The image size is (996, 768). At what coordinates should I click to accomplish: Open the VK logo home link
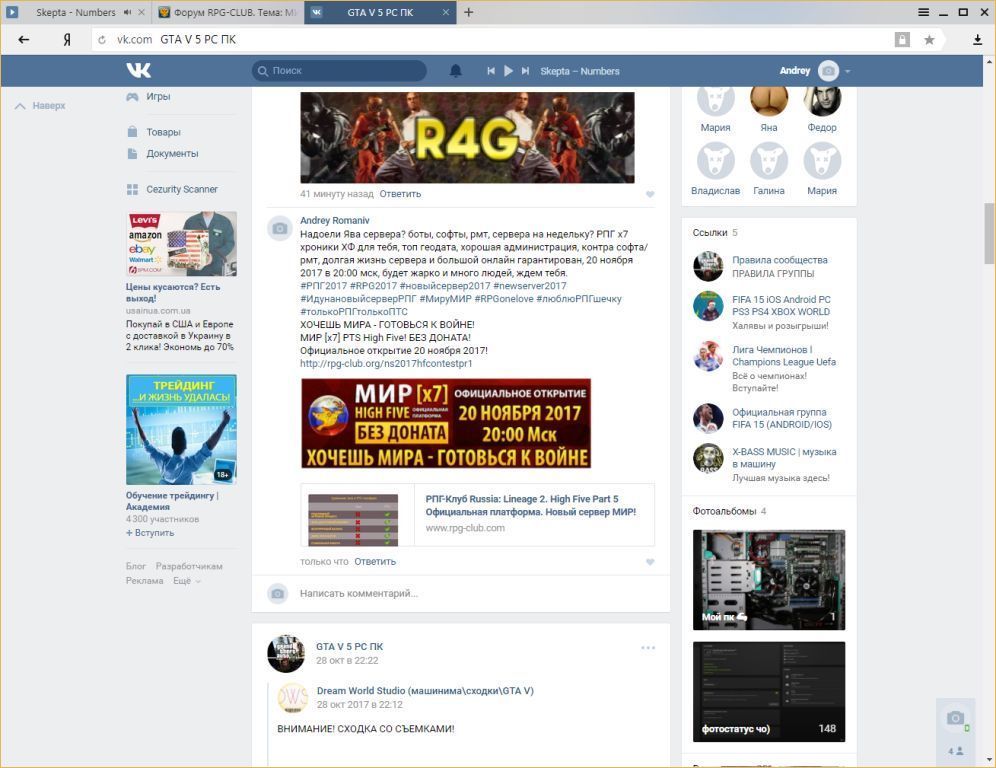click(138, 71)
